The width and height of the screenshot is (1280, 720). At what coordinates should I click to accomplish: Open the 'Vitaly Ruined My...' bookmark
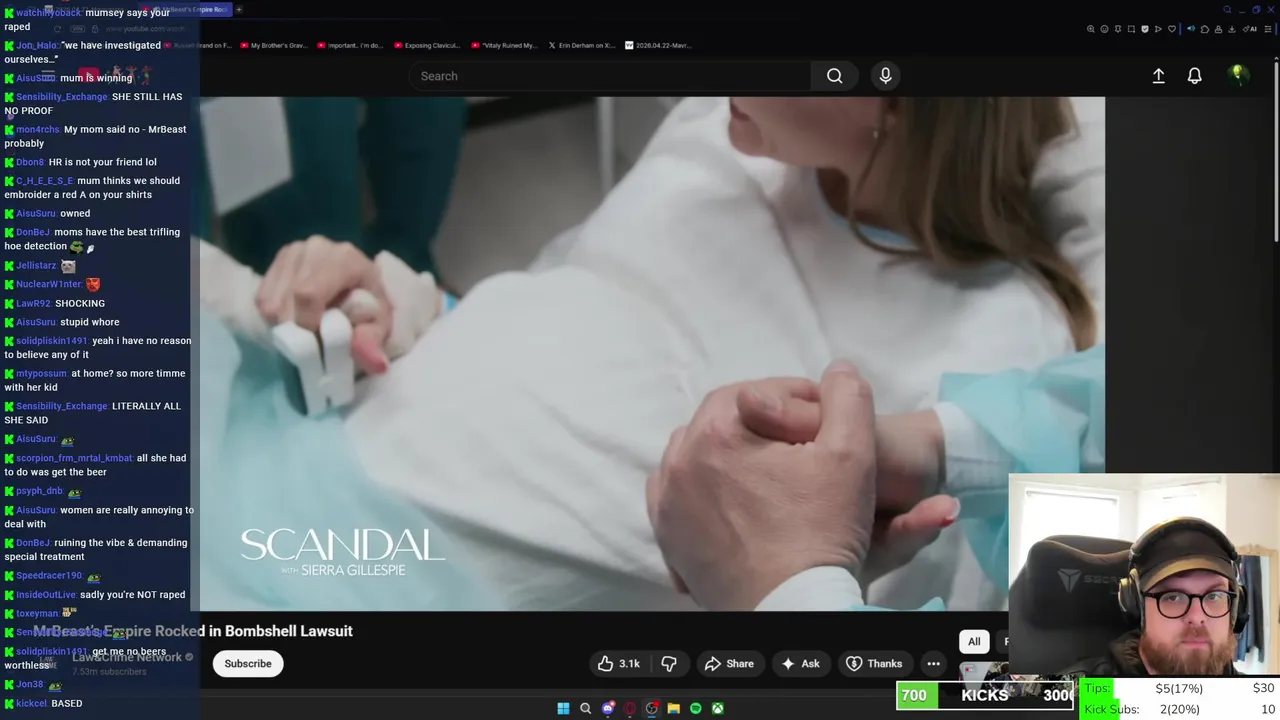[504, 45]
